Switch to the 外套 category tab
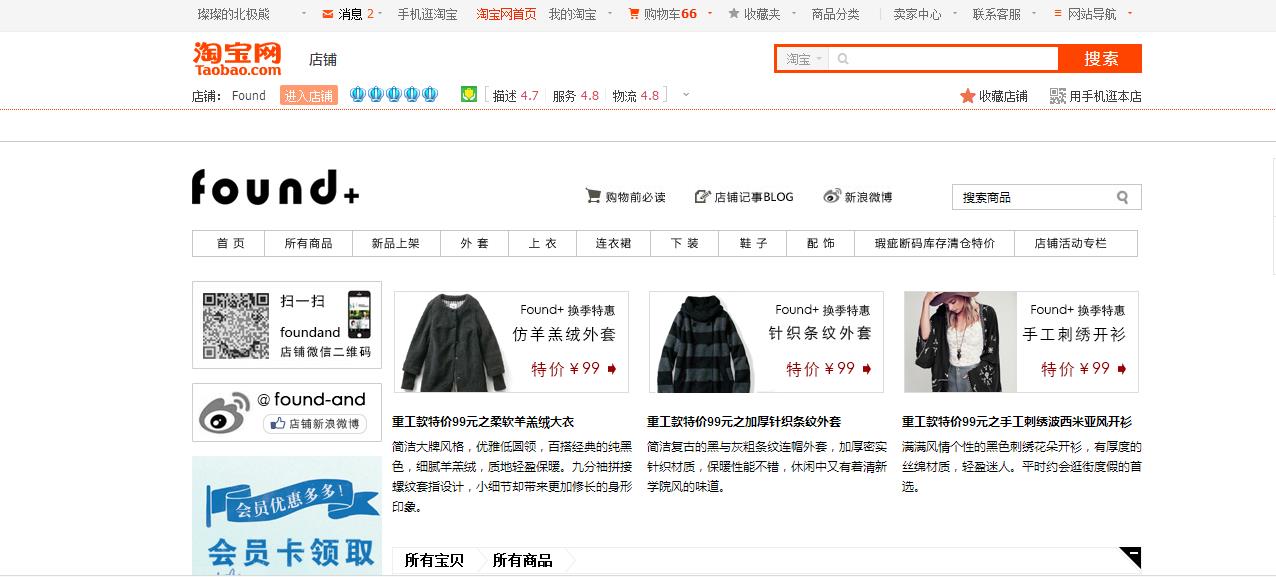This screenshot has width=1276, height=577. tap(473, 242)
